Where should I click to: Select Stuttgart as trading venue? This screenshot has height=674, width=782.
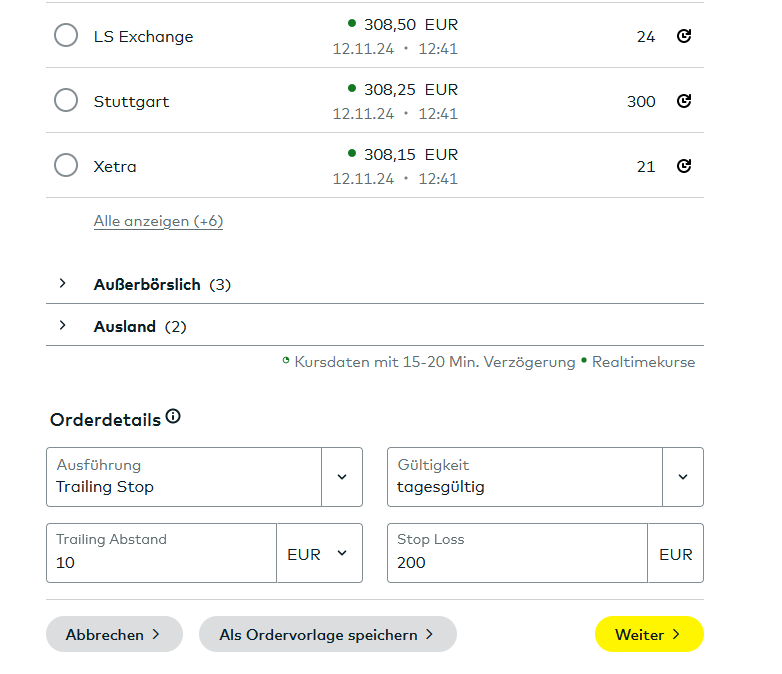66,101
